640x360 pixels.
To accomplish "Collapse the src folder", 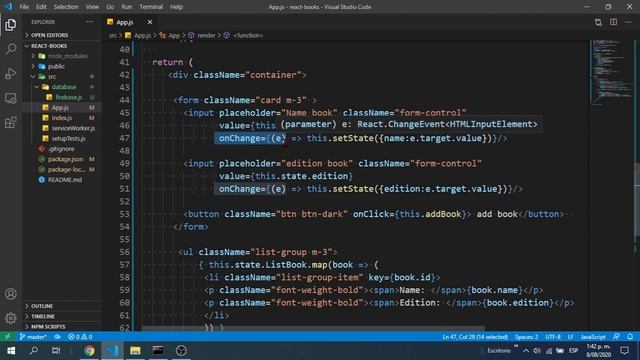I will pyautogui.click(x=62, y=76).
